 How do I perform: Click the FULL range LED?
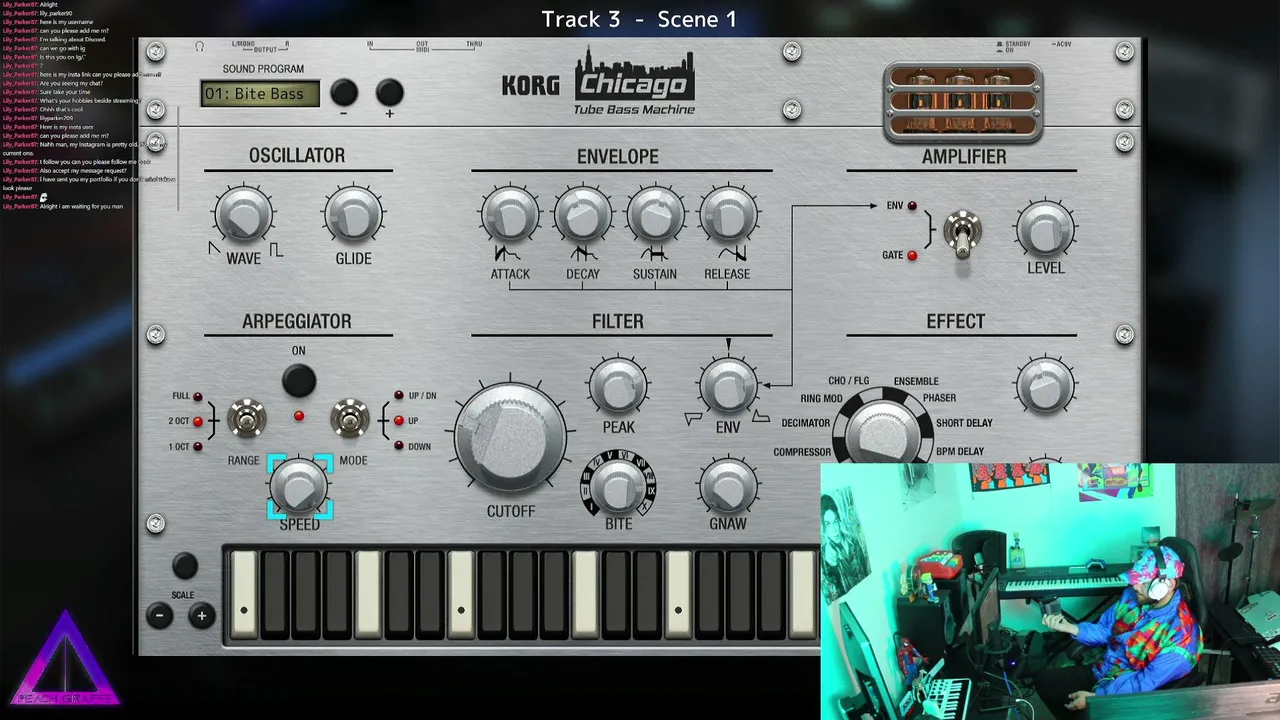point(198,397)
